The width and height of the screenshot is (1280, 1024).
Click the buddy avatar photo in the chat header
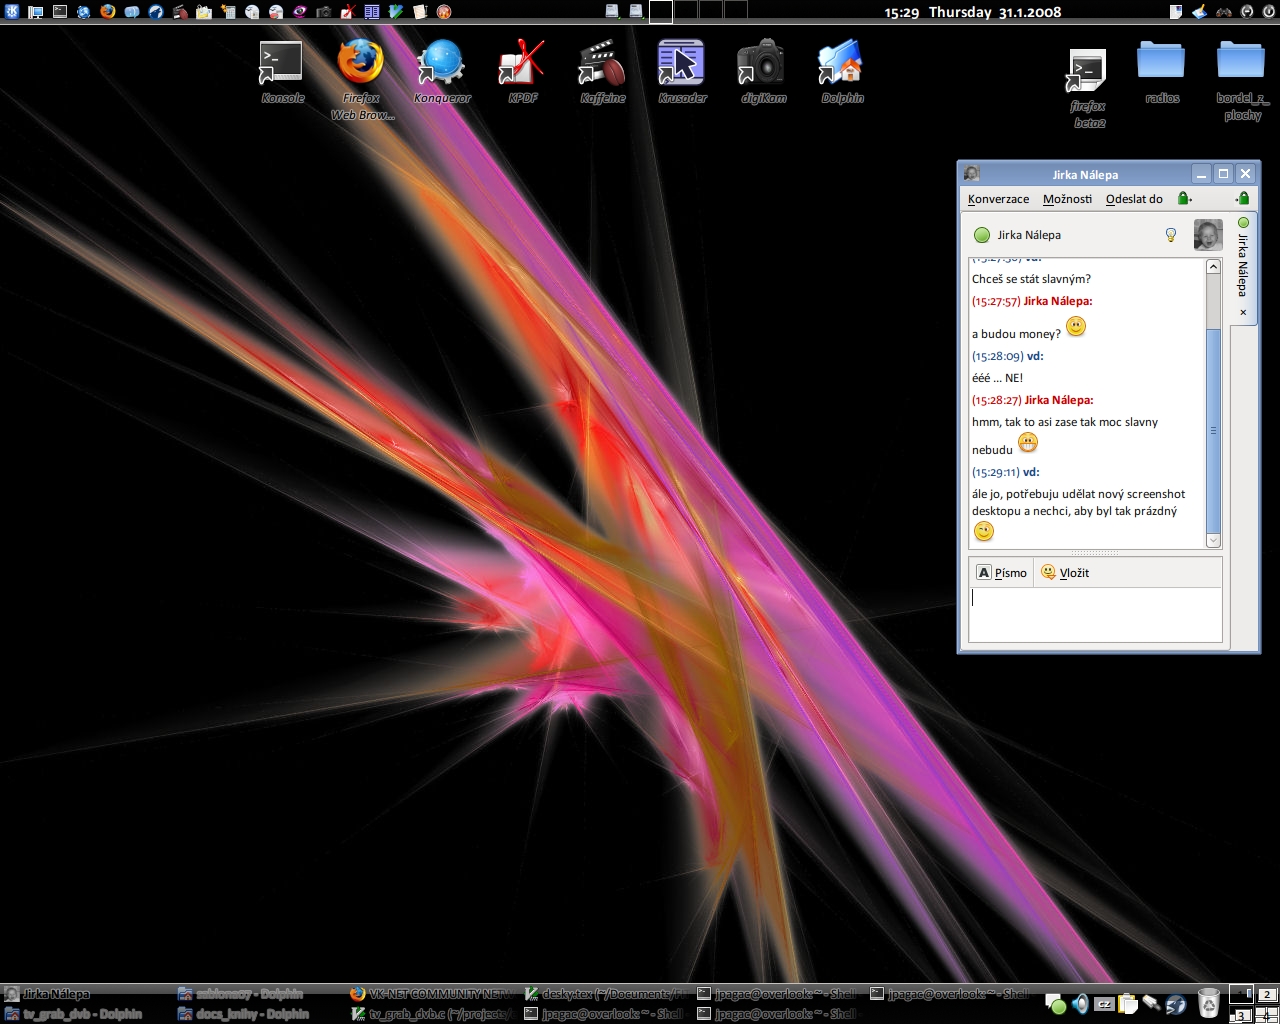[x=1208, y=235]
